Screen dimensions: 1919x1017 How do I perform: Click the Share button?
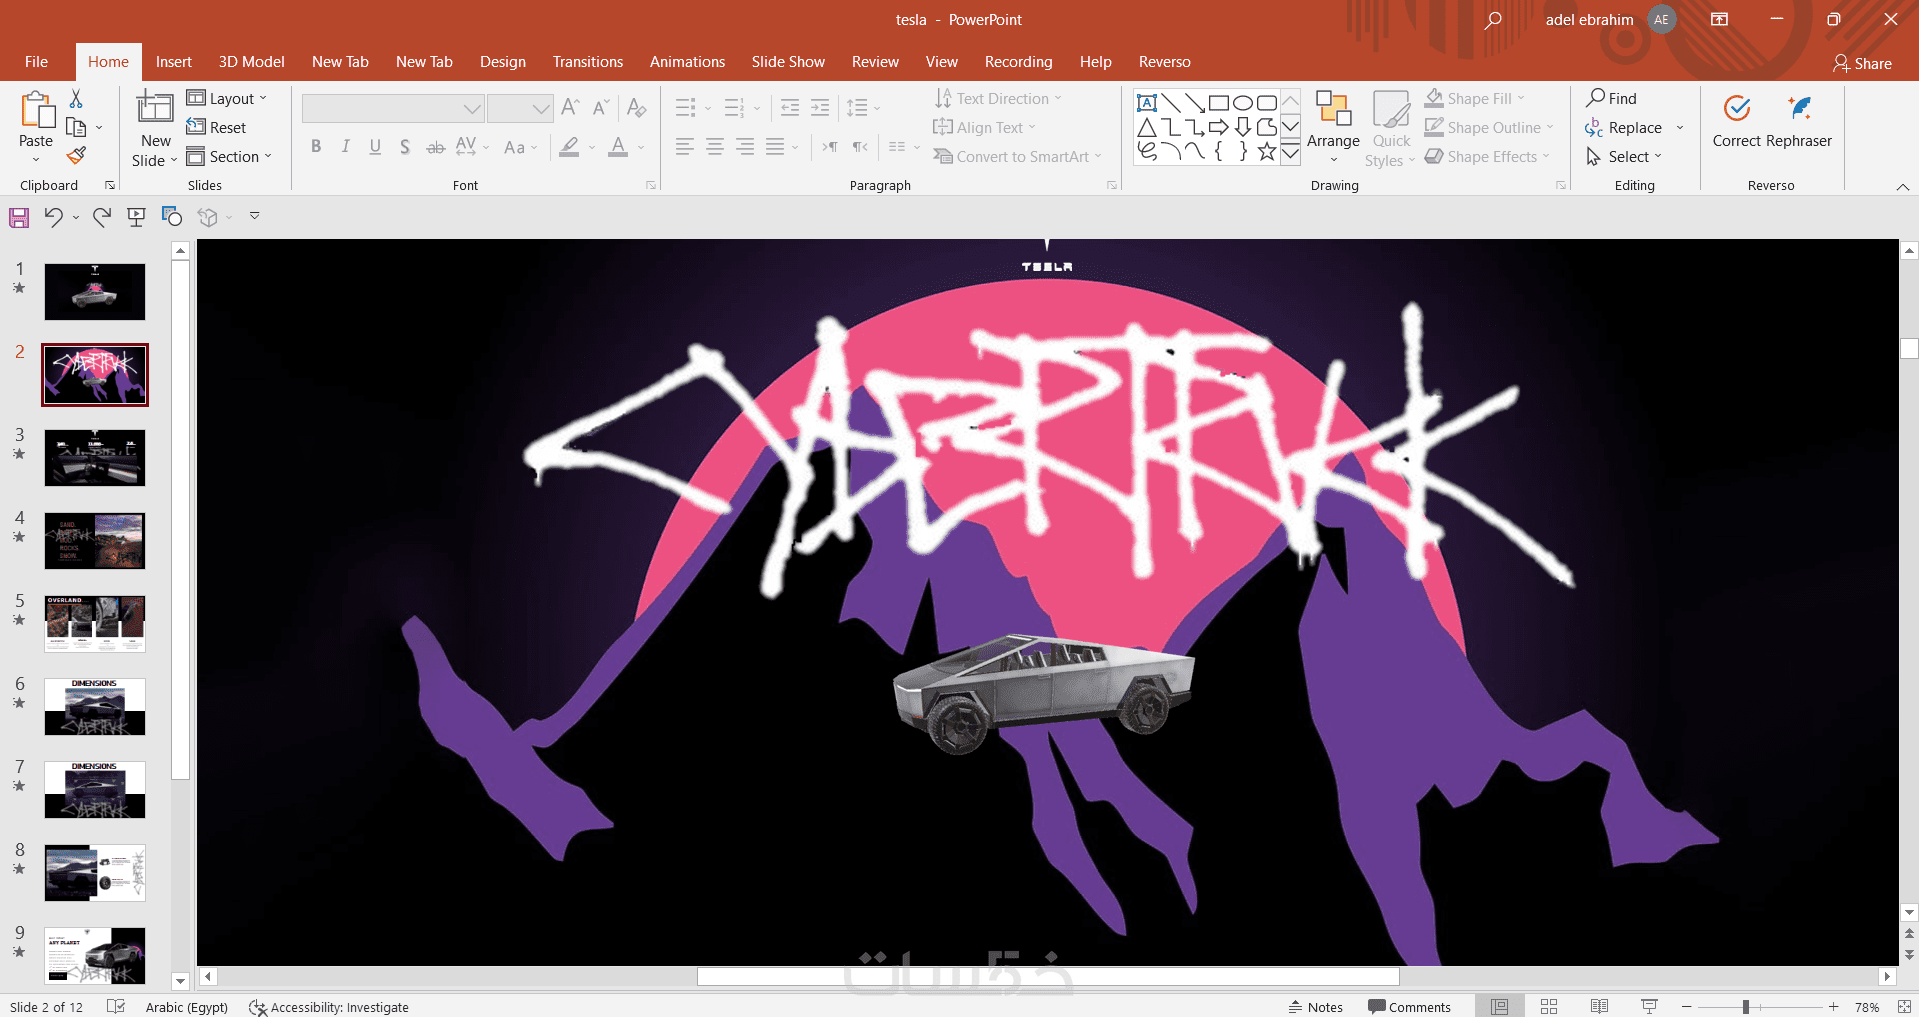click(x=1862, y=63)
